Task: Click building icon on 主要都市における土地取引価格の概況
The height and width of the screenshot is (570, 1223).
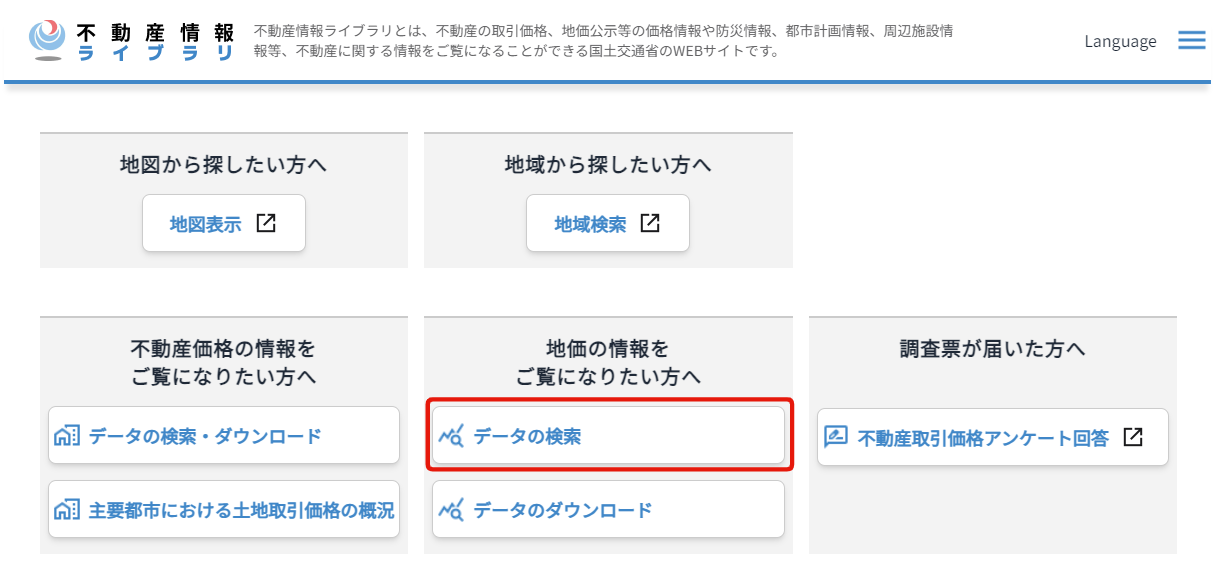Action: pyautogui.click(x=66, y=510)
